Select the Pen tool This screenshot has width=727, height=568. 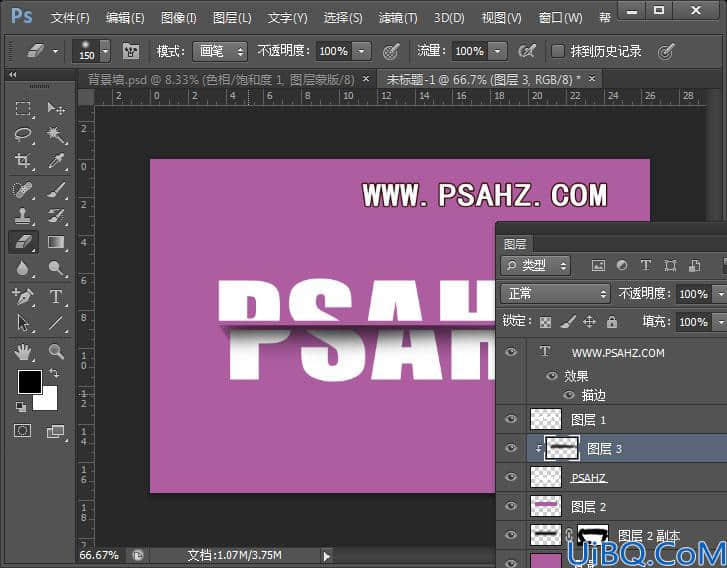pyautogui.click(x=23, y=296)
